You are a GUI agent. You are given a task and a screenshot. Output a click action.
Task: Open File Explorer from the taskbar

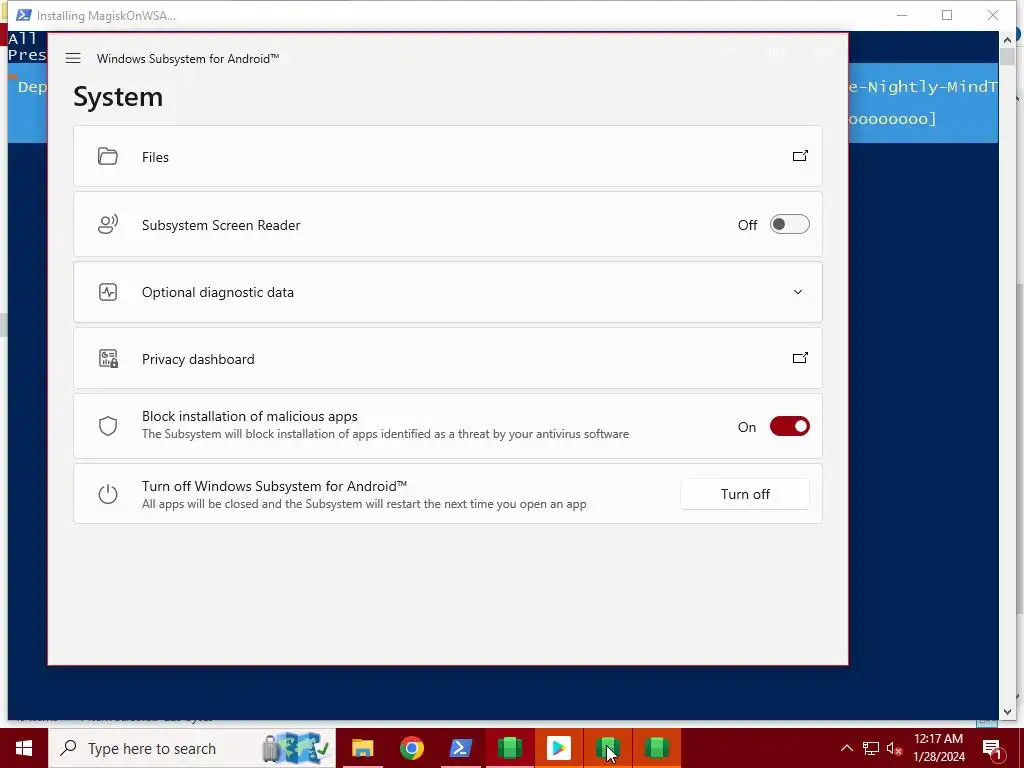[362, 748]
